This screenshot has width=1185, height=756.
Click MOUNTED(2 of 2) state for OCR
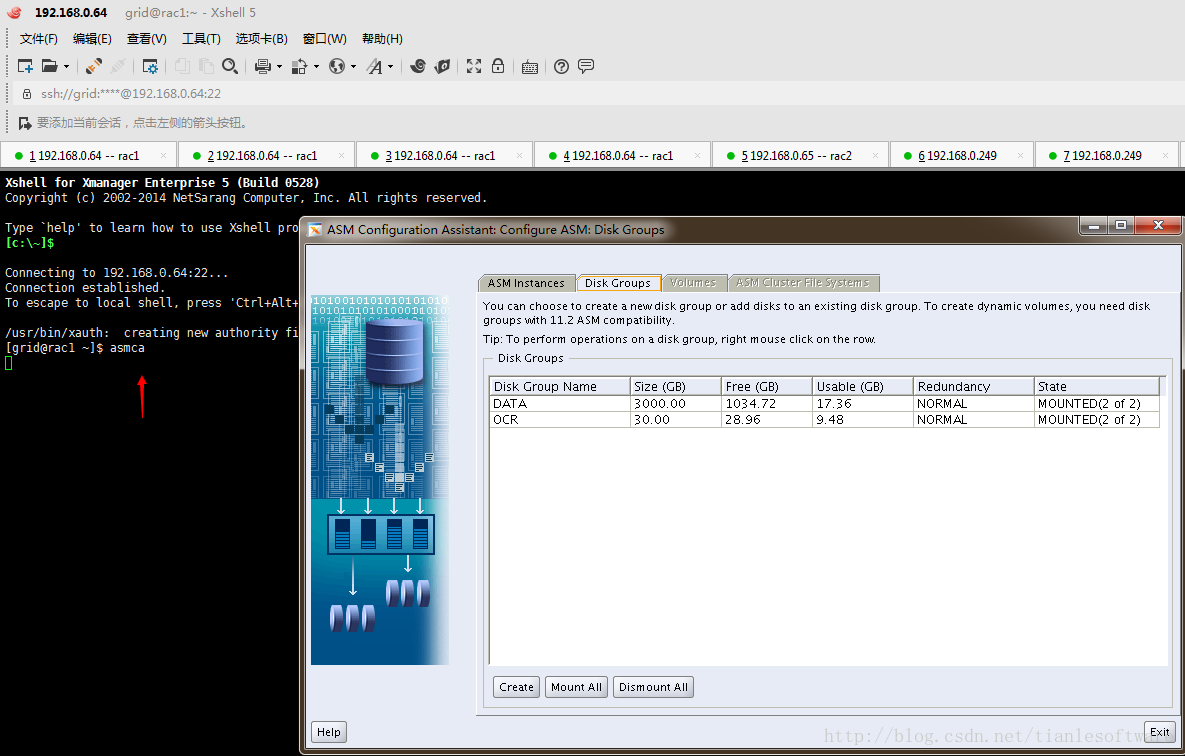pos(1097,420)
